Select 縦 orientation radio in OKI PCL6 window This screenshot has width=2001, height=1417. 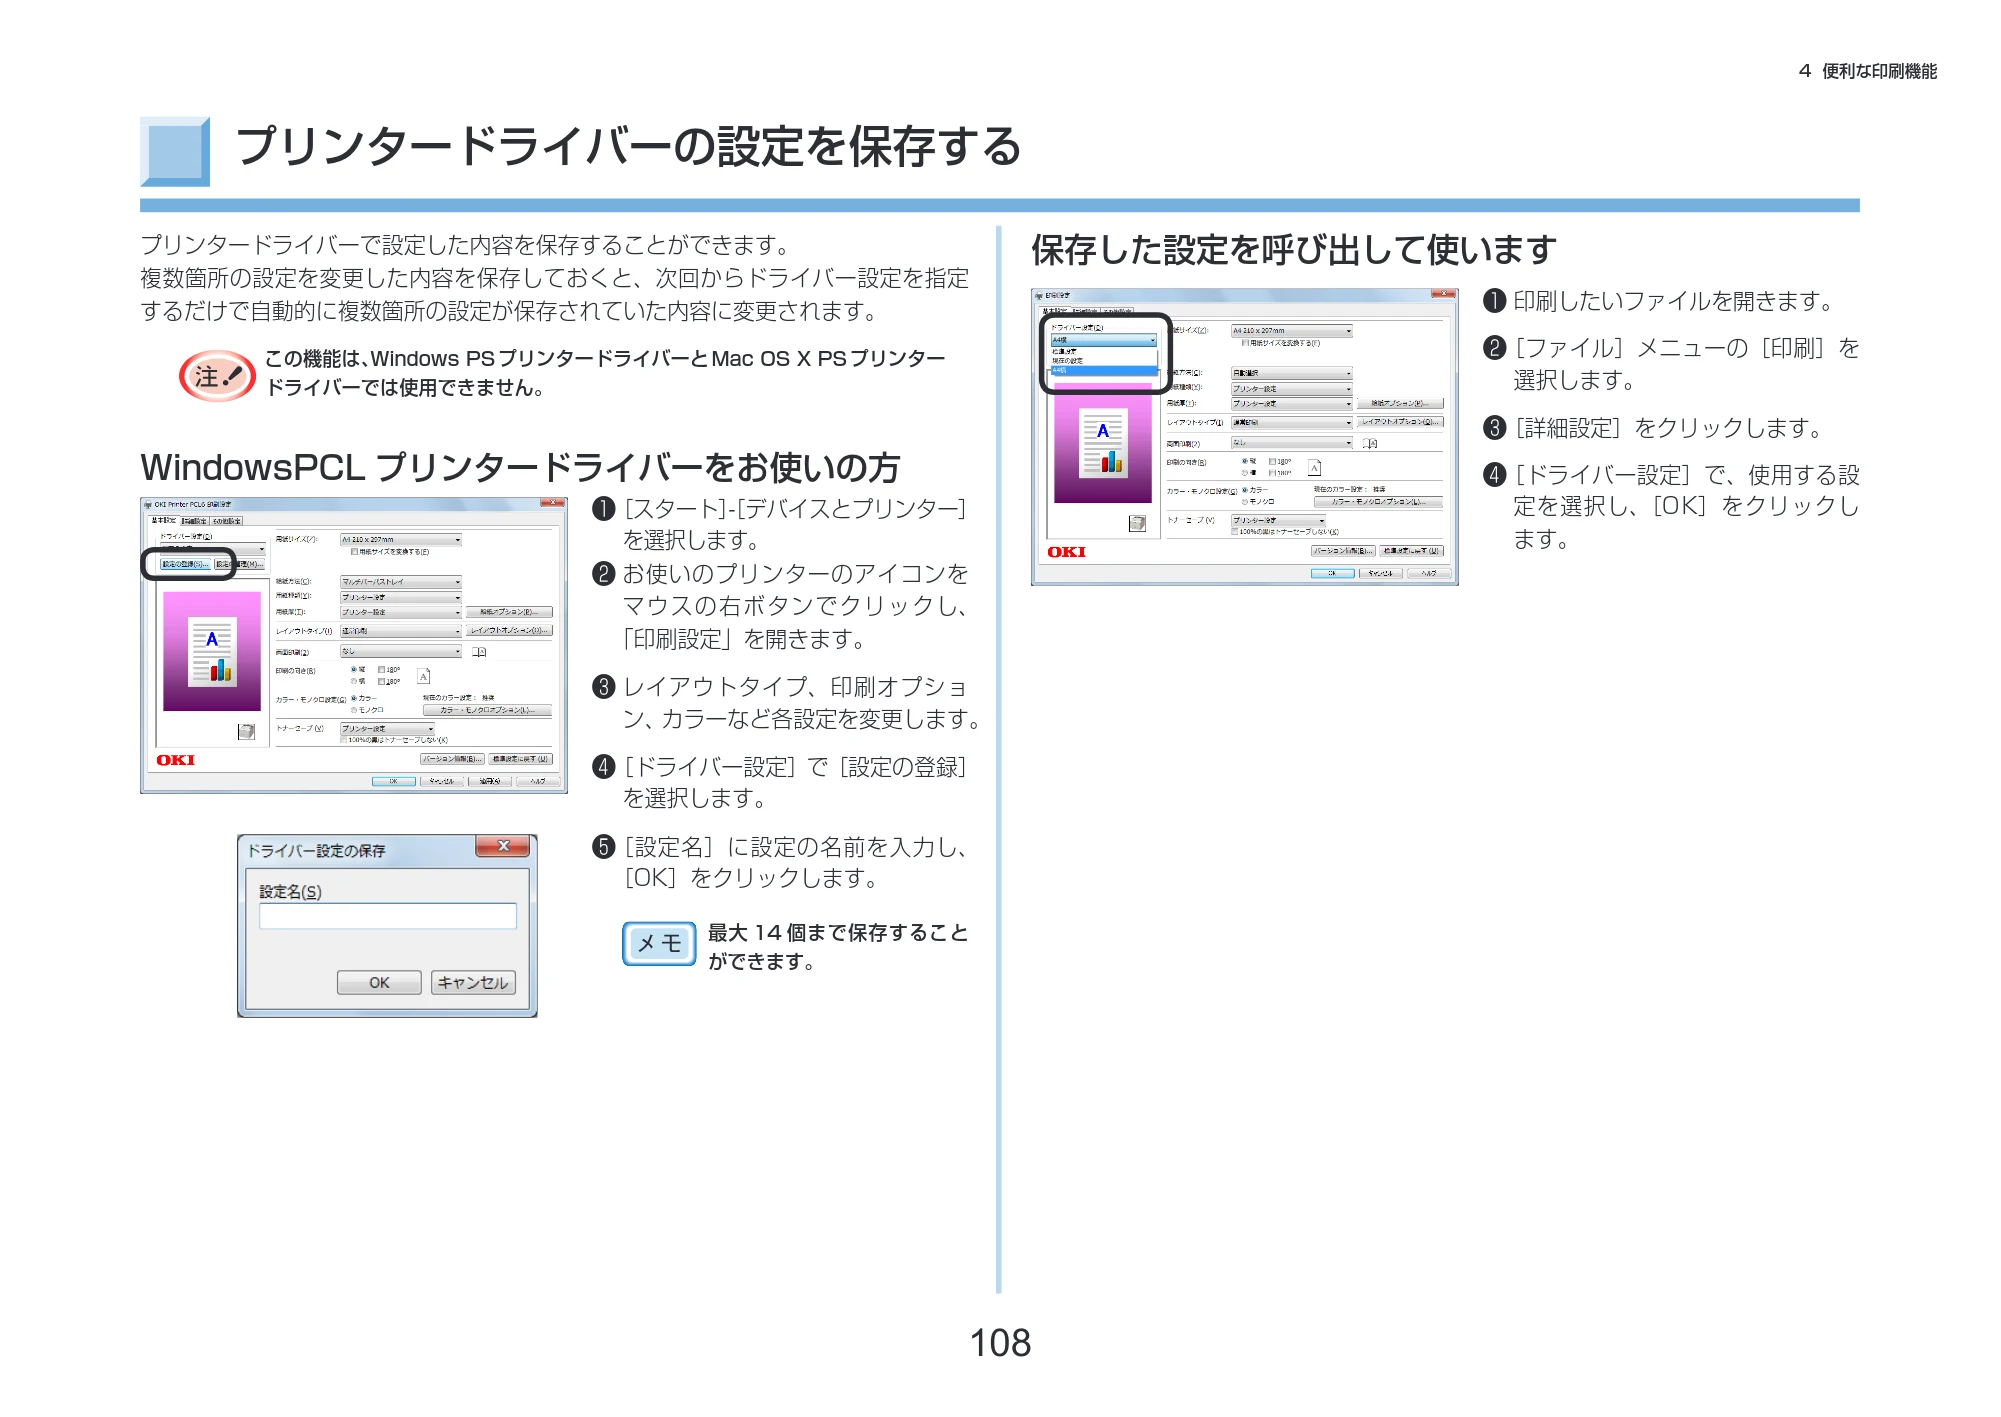pos(354,669)
